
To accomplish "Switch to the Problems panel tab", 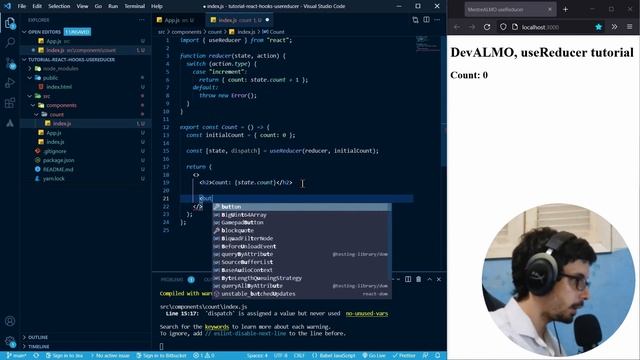I will point(172,280).
